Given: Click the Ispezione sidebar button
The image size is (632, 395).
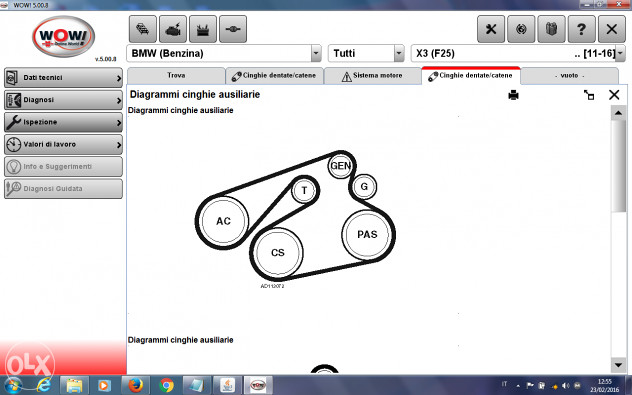Looking at the screenshot, I should (x=63, y=122).
